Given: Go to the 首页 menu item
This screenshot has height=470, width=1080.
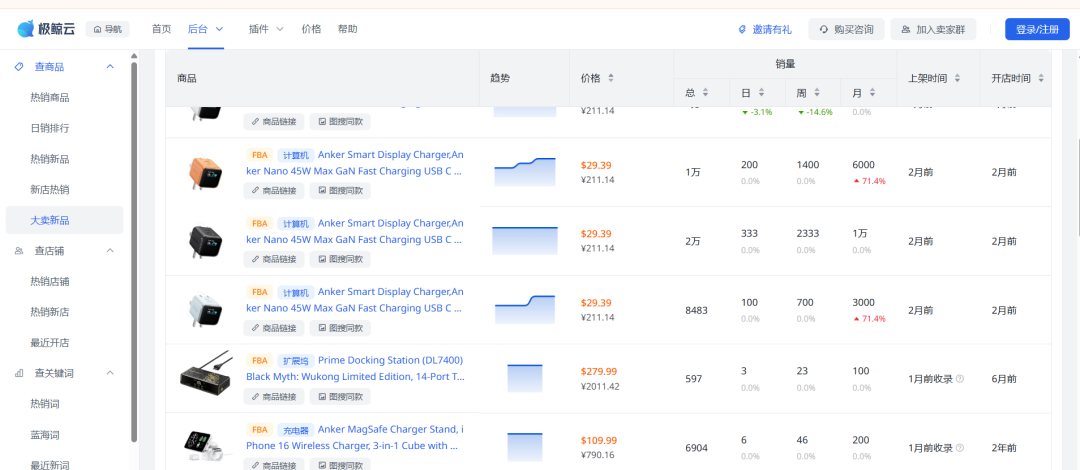Looking at the screenshot, I should [161, 29].
